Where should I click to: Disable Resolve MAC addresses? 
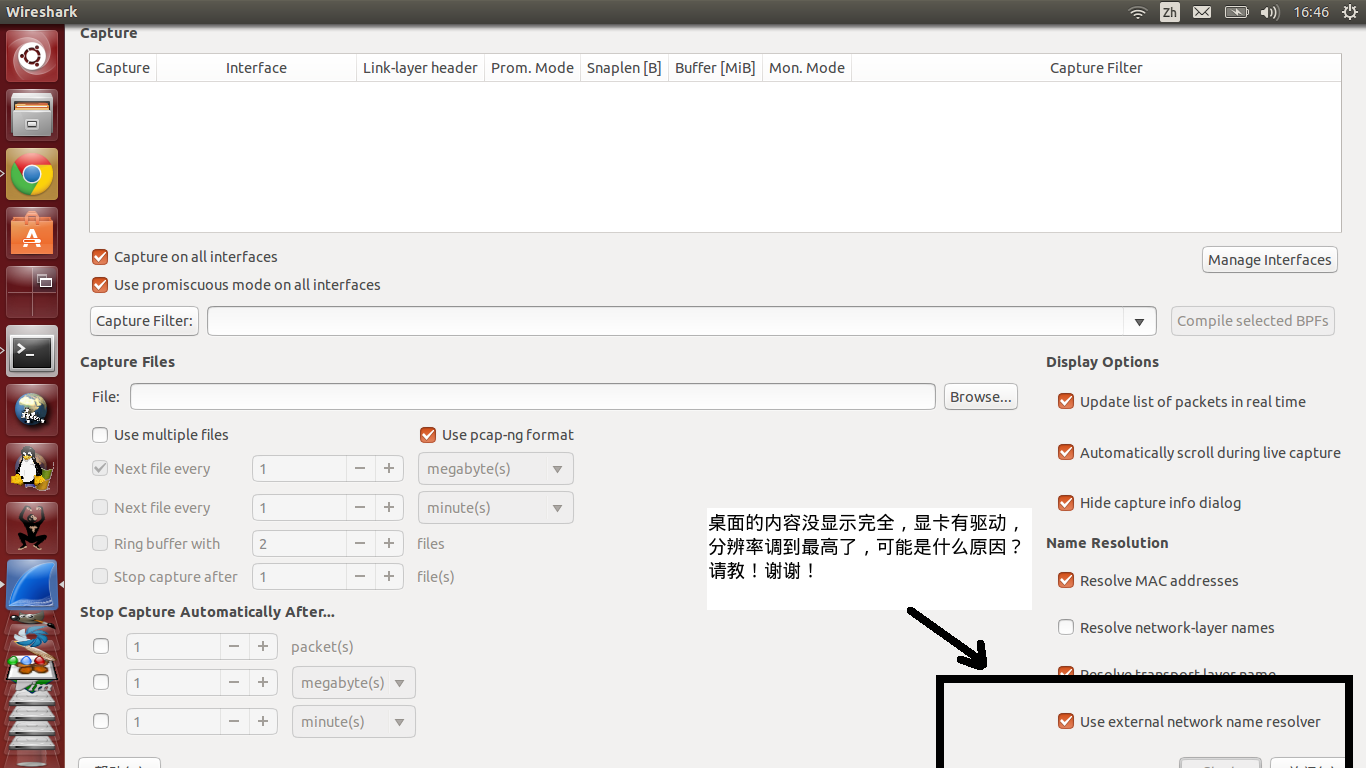[x=1066, y=581]
